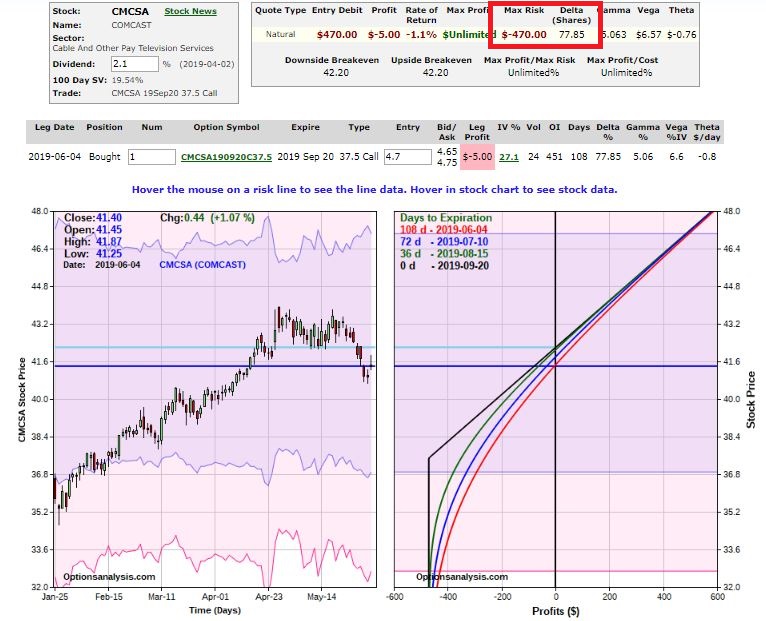Click the Leg Profit cell showing $-5.00

(477, 157)
